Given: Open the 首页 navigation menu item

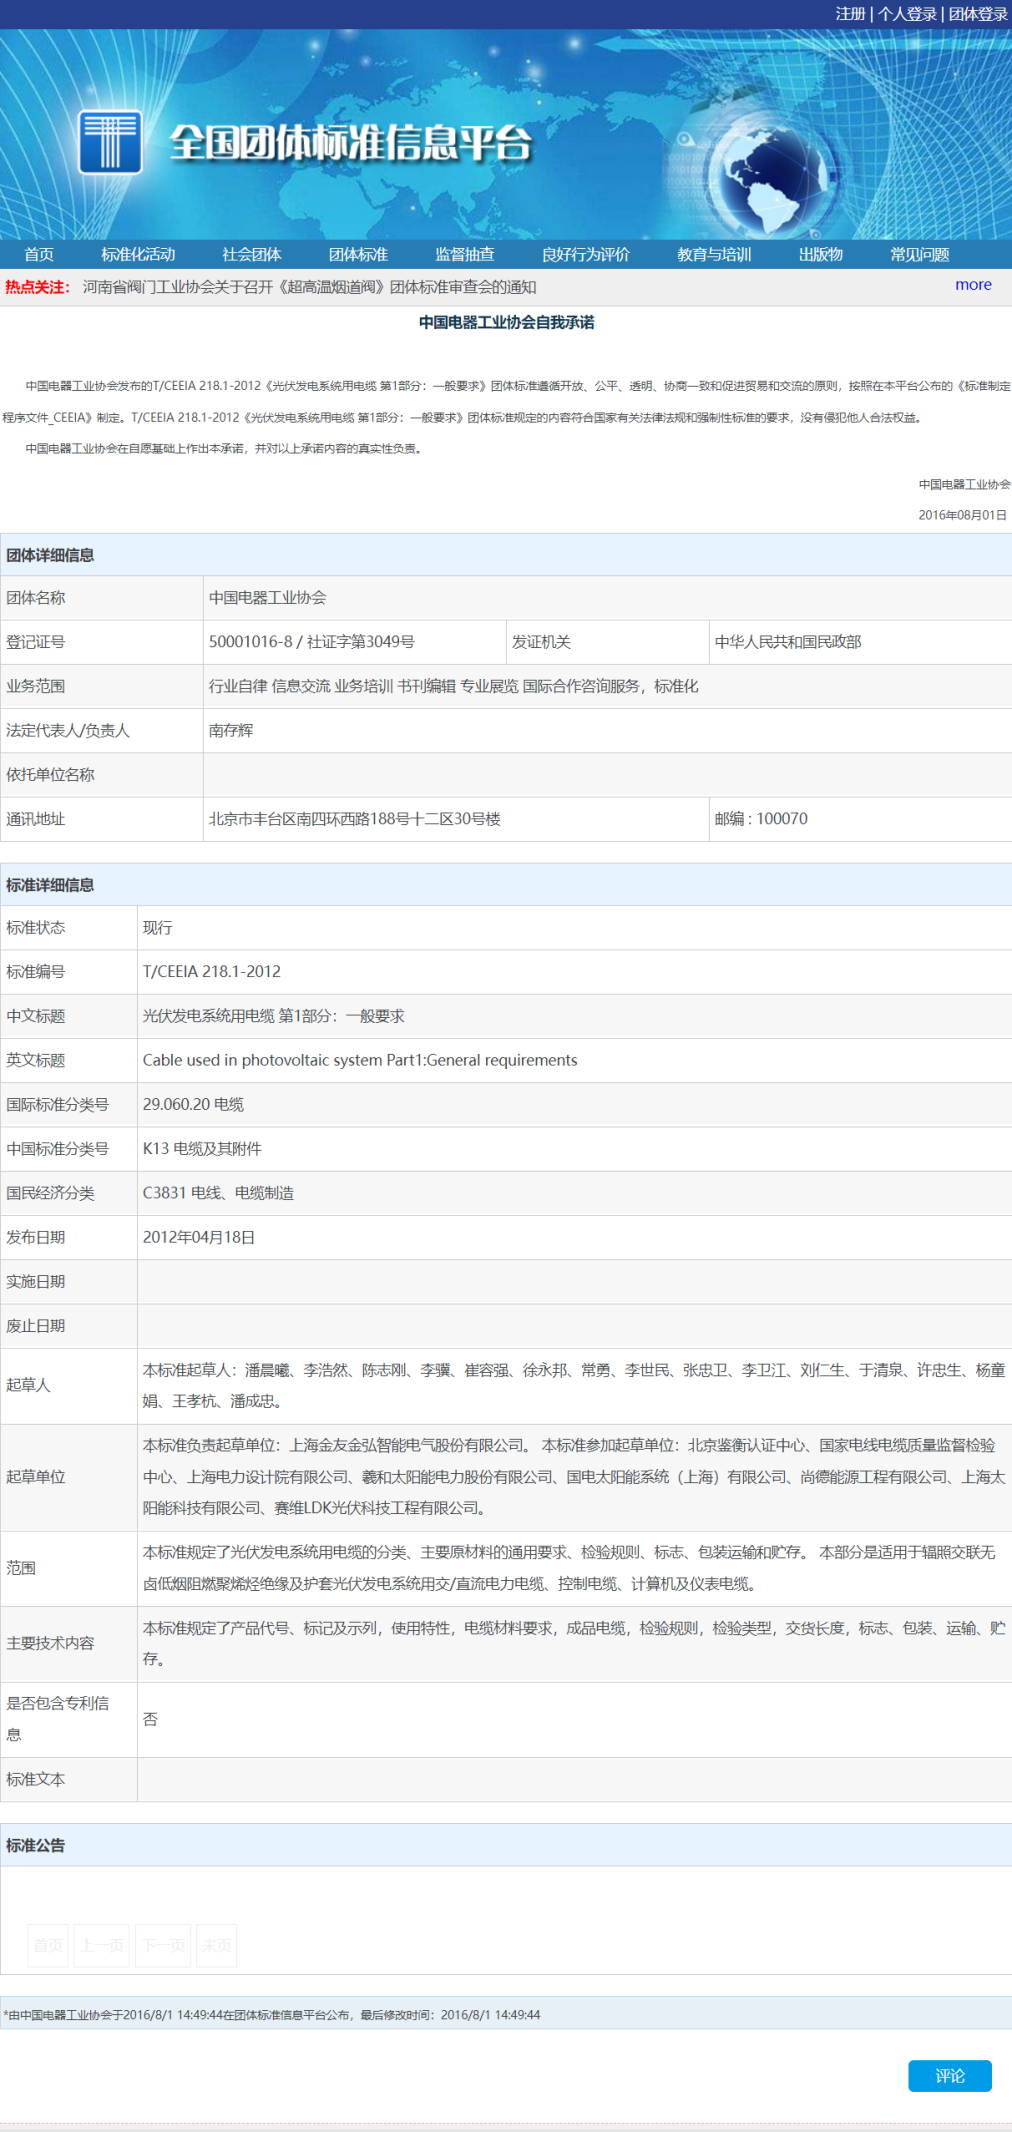Looking at the screenshot, I should click(39, 255).
